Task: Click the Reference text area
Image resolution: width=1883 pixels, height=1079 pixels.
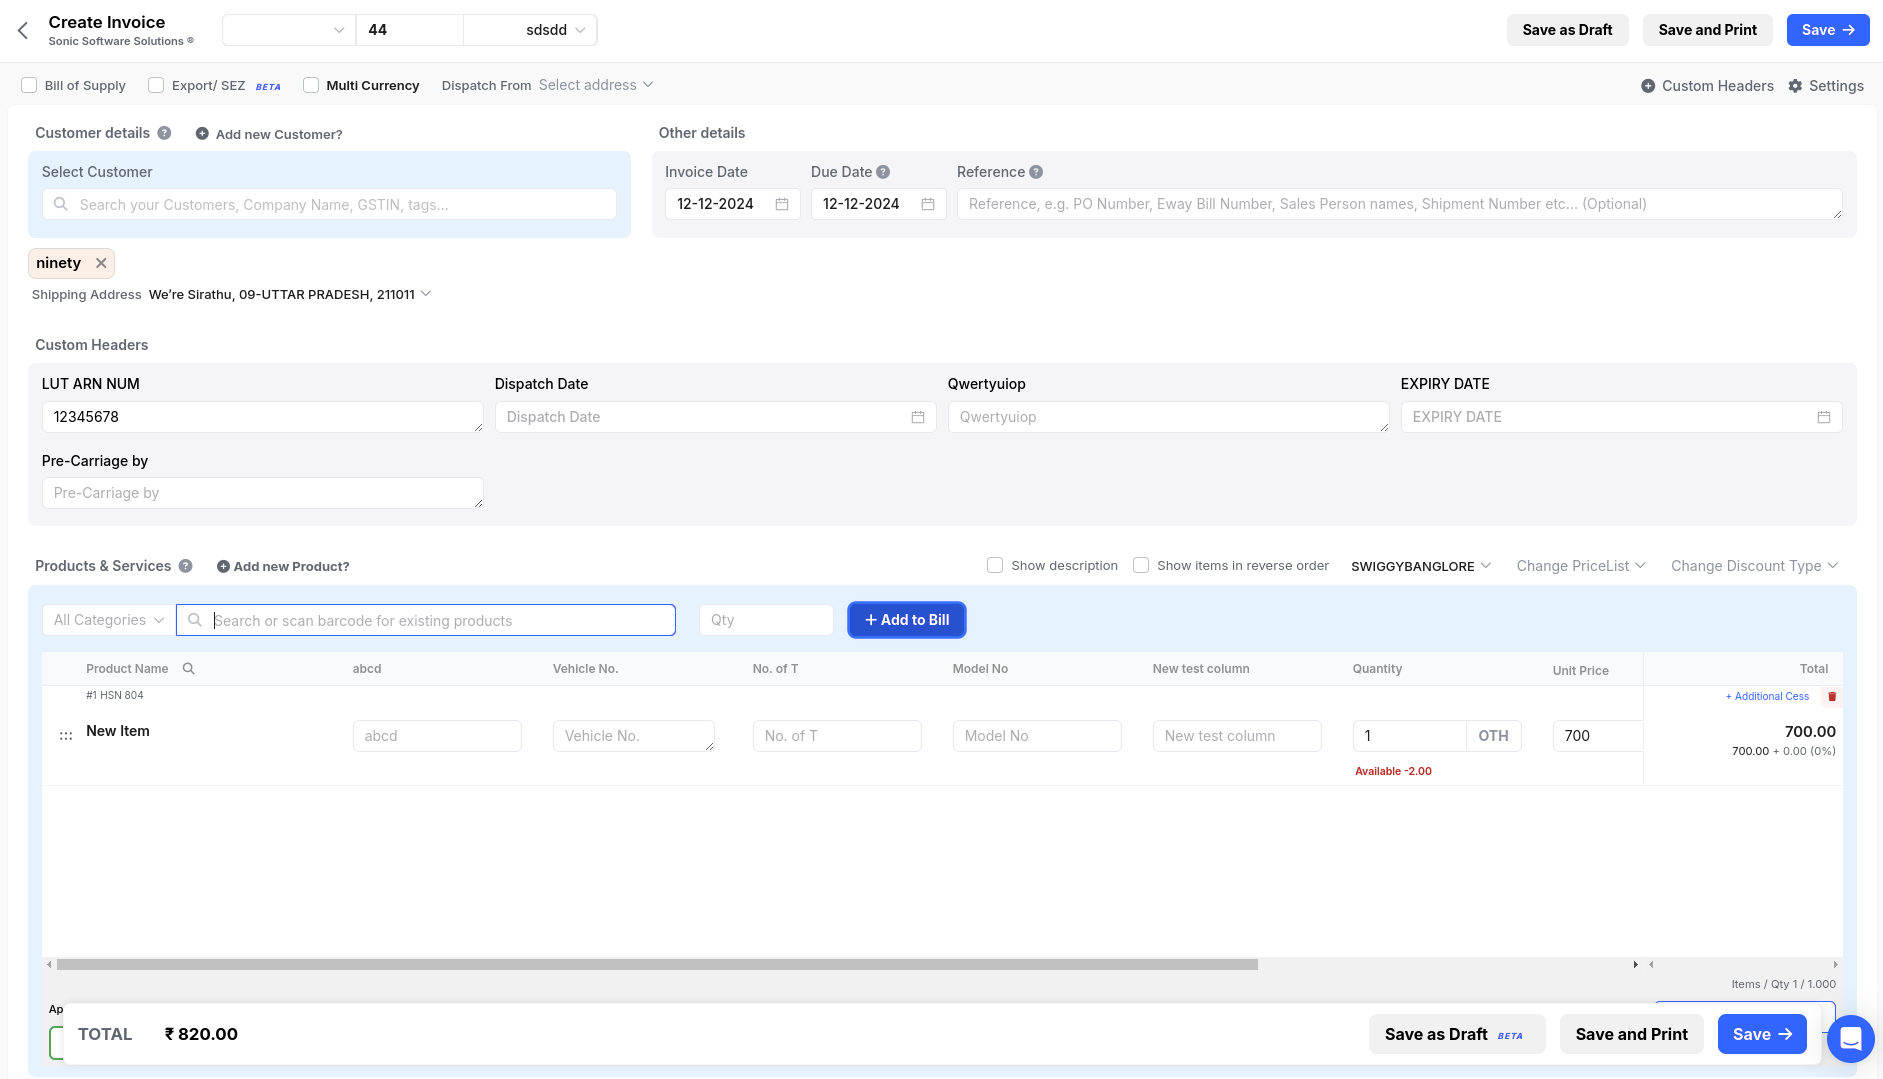Action: pos(1399,204)
